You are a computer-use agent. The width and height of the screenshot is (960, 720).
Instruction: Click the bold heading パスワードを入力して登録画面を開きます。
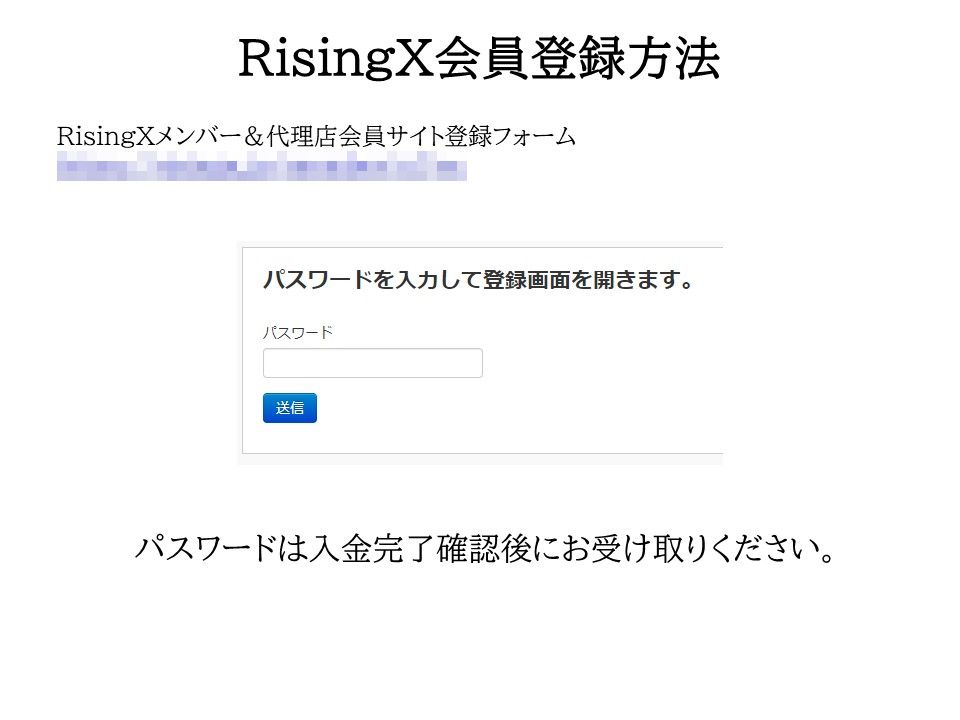point(478,280)
